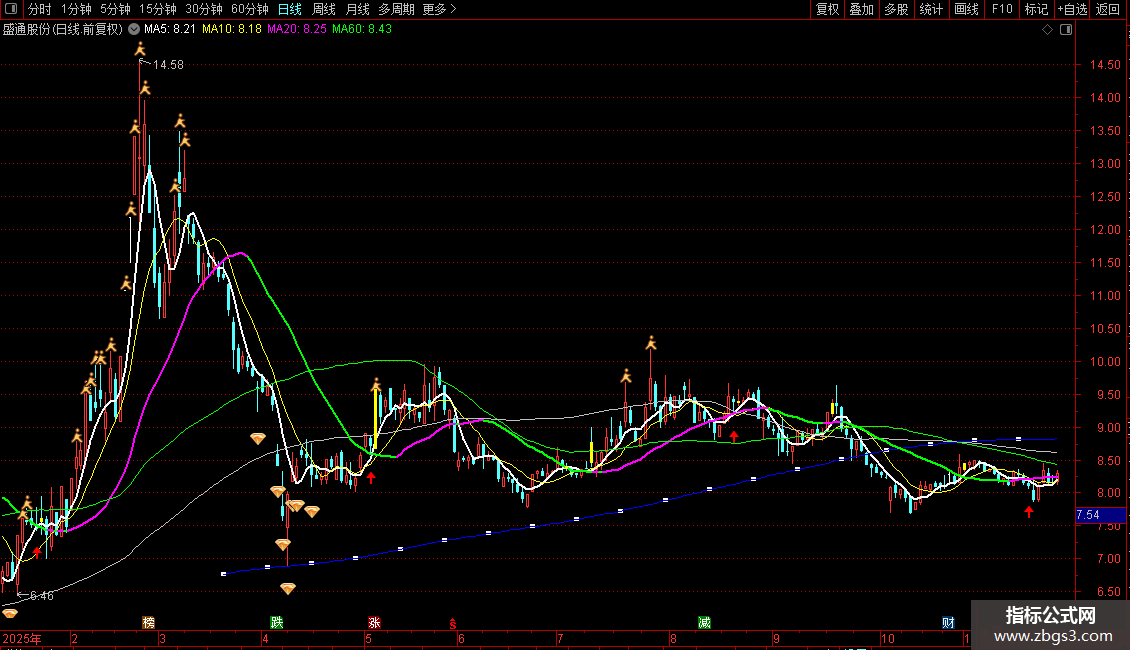Click the 14.58 peak price label
The width and height of the screenshot is (1130, 650).
(x=167, y=65)
